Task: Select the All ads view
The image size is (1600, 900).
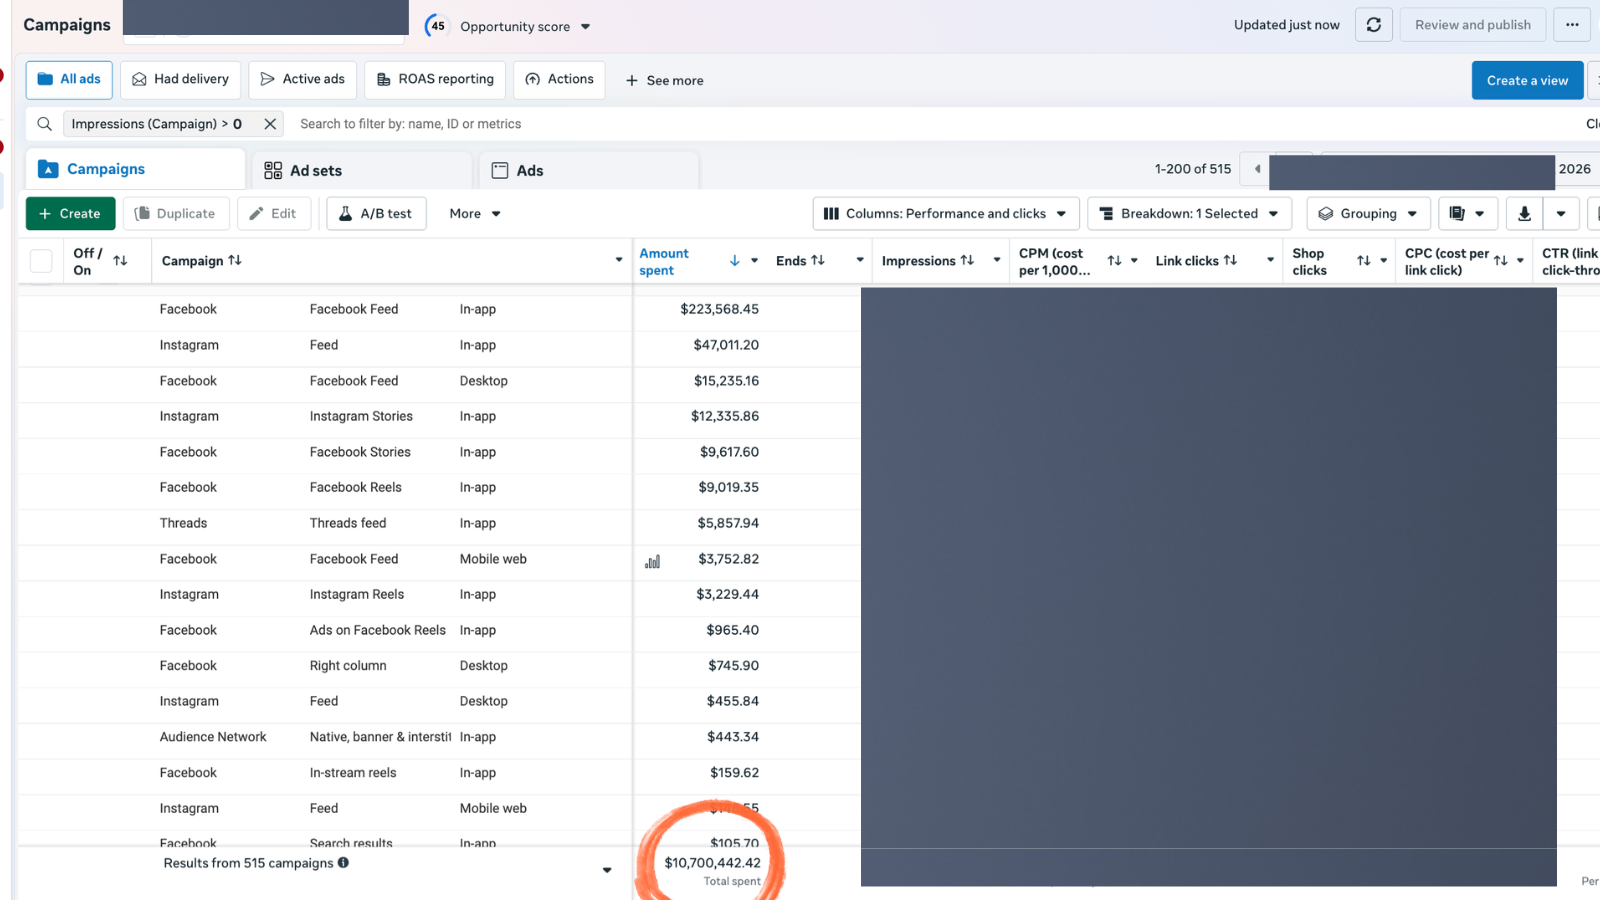Action: (69, 80)
